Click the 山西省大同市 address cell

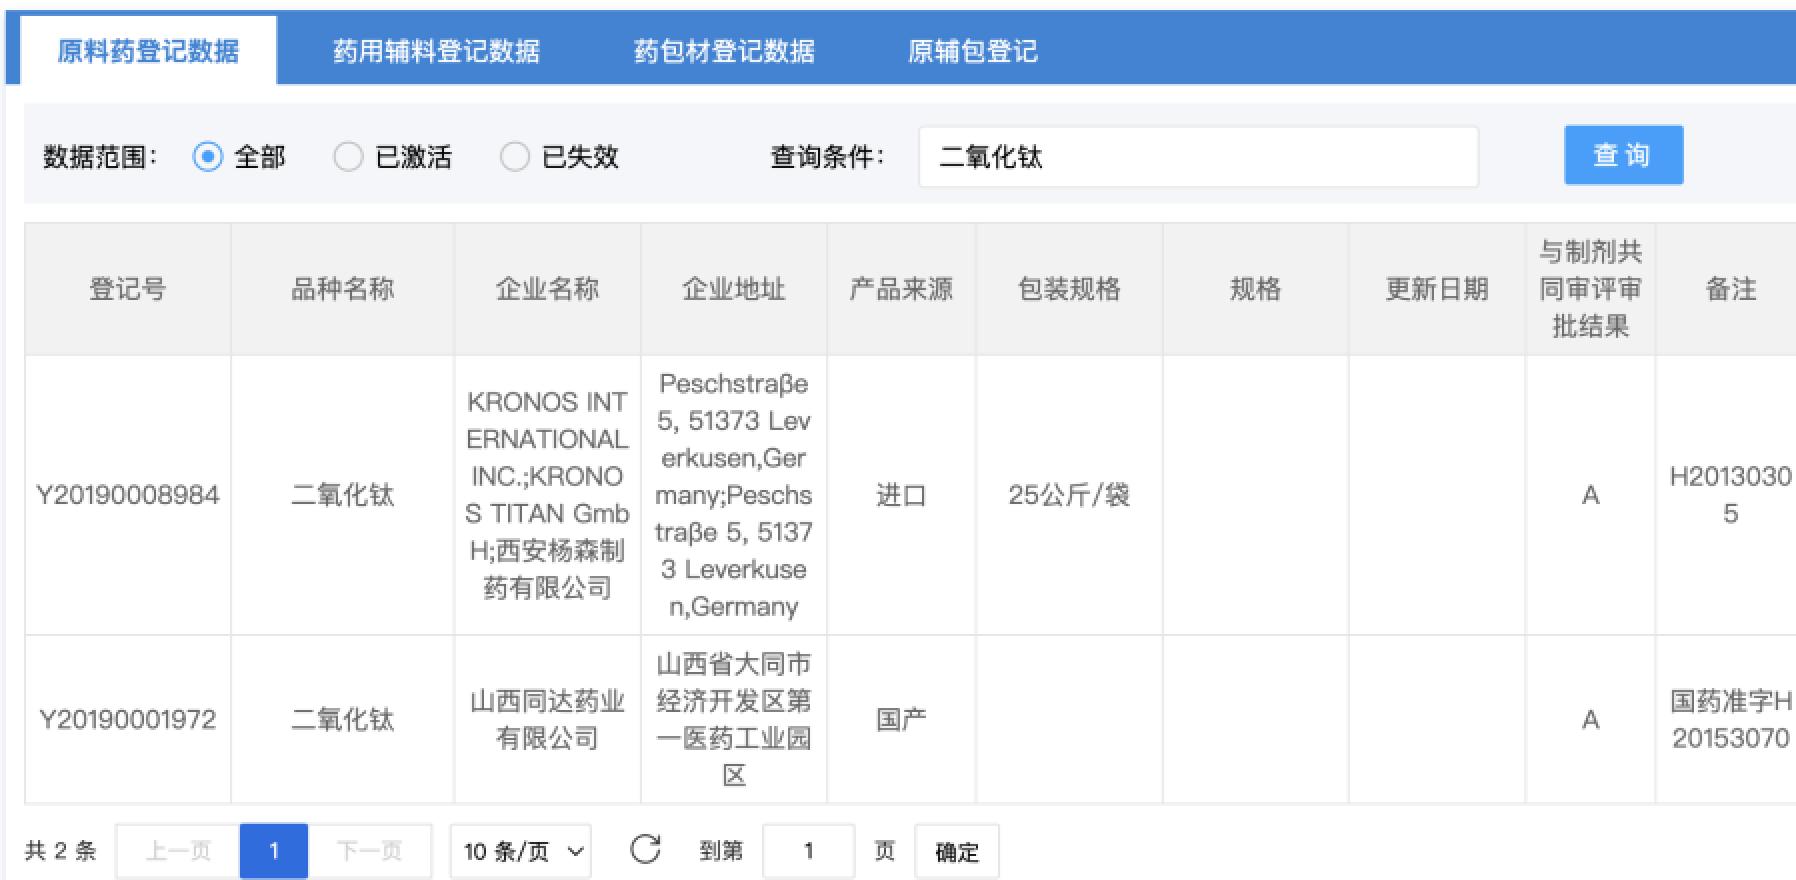[734, 719]
